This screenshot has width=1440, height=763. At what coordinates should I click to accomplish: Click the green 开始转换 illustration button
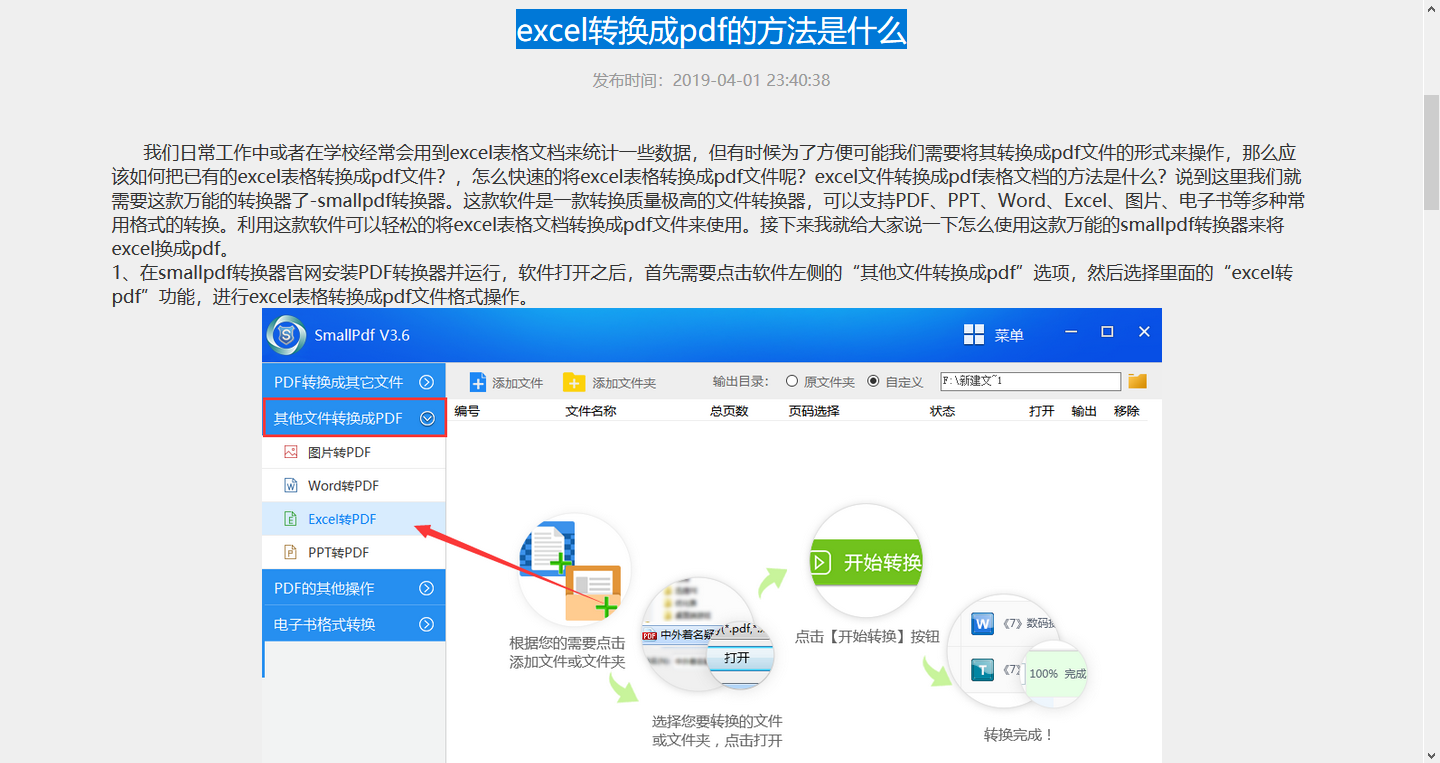click(865, 562)
